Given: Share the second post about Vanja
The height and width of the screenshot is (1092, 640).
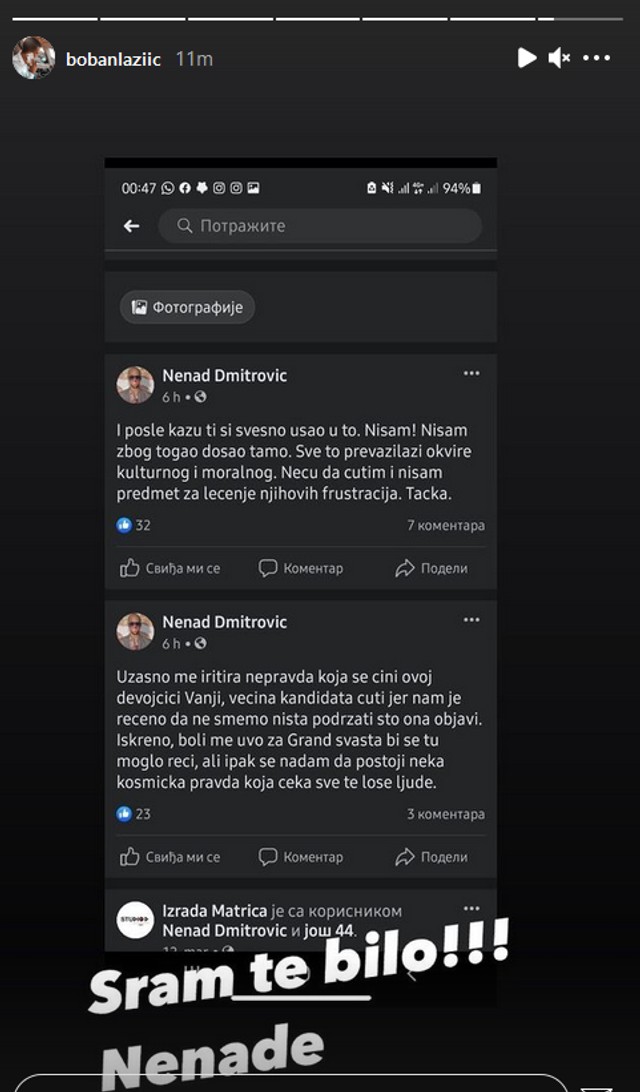Looking at the screenshot, I should pyautogui.click(x=432, y=857).
